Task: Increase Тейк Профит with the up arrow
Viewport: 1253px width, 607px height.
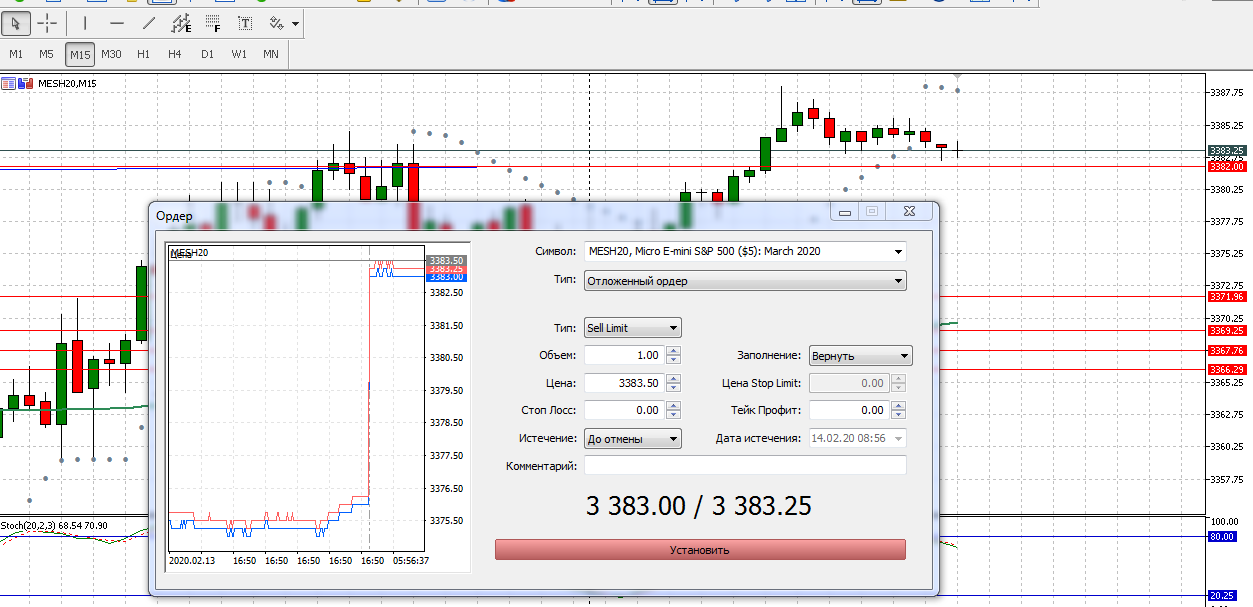Action: (899, 405)
